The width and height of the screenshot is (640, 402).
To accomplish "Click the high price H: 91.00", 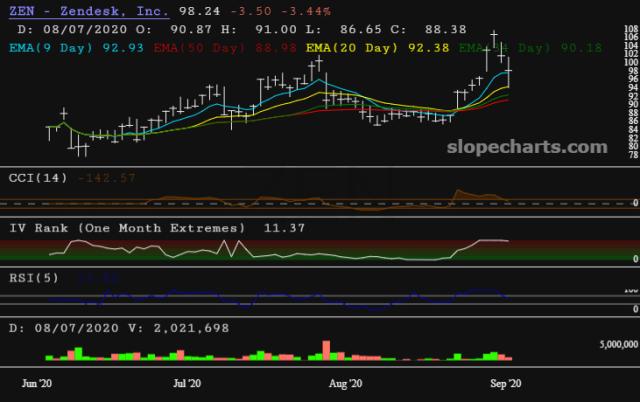I will tap(259, 29).
